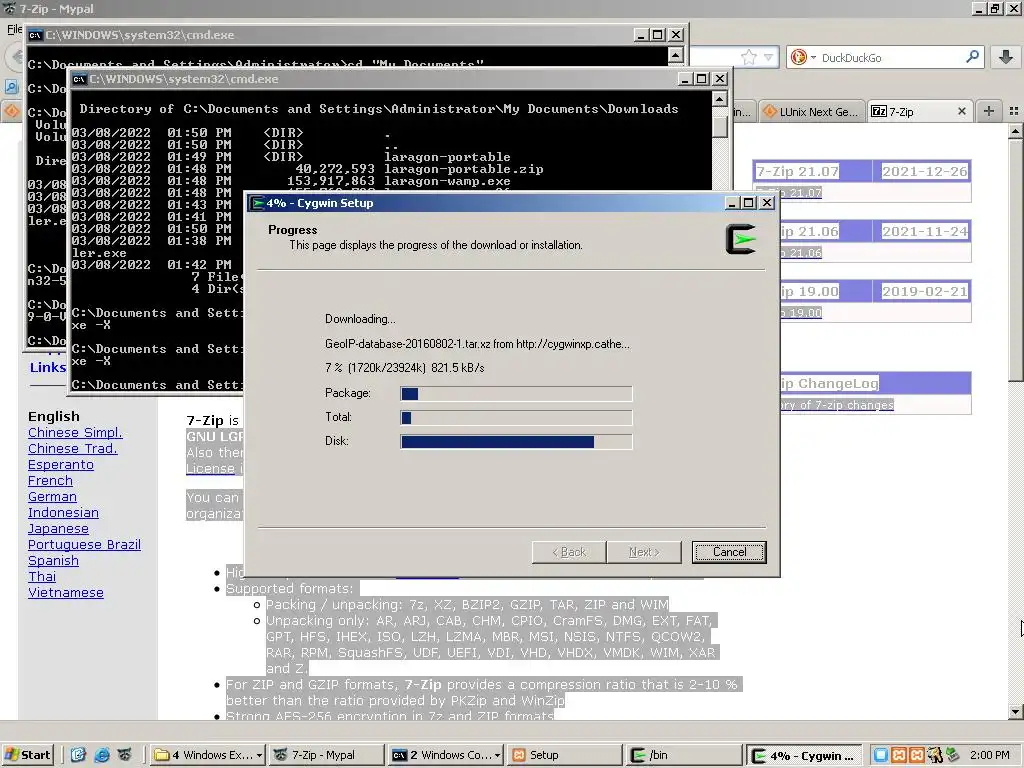Image resolution: width=1024 pixels, height=768 pixels.
Task: Click the clock showing 2:00 PM
Action: coord(989,755)
